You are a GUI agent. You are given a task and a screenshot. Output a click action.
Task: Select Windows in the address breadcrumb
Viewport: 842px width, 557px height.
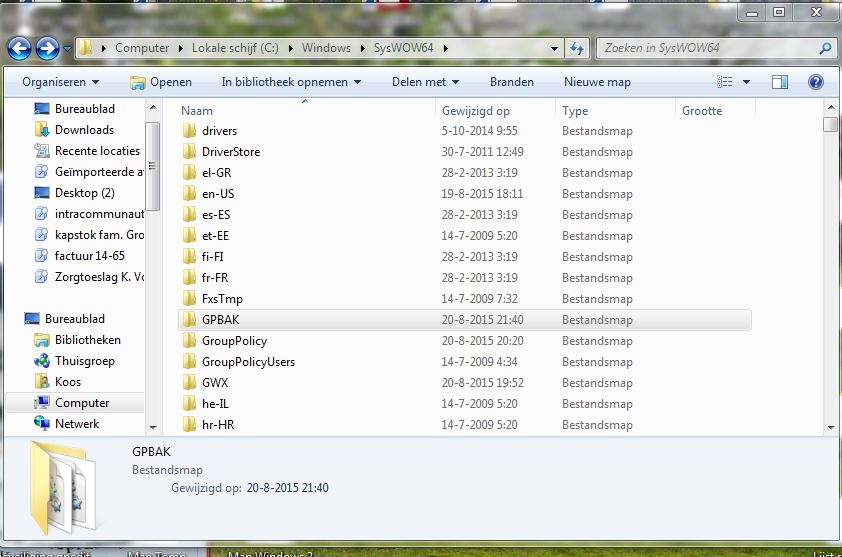[326, 48]
